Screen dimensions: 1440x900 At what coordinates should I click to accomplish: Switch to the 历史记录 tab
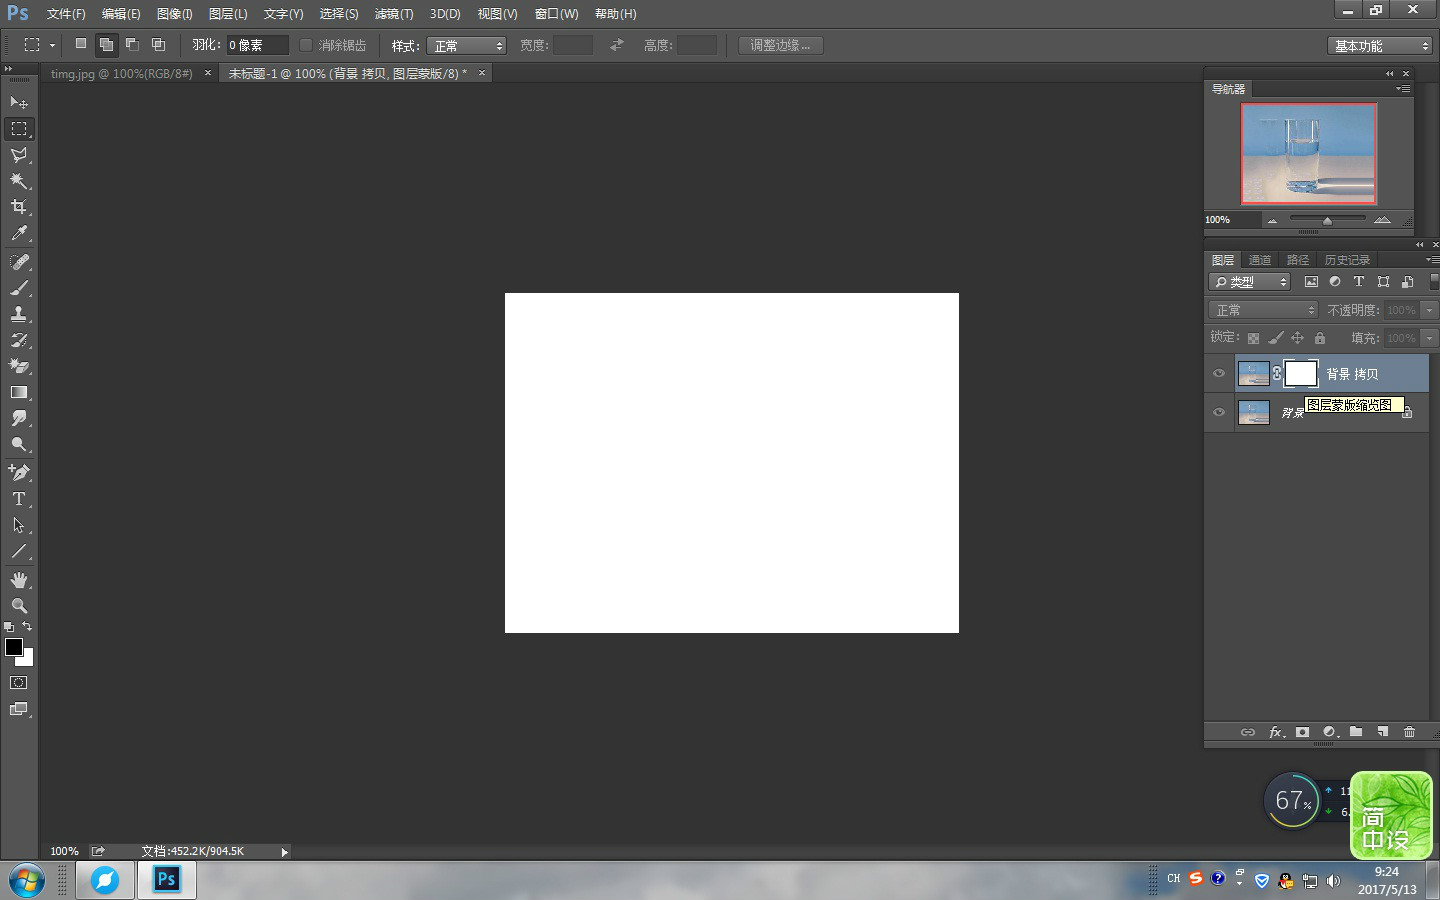(1347, 260)
